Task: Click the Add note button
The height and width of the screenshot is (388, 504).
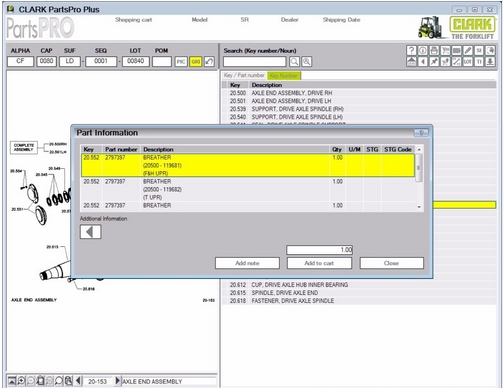Action: click(247, 263)
